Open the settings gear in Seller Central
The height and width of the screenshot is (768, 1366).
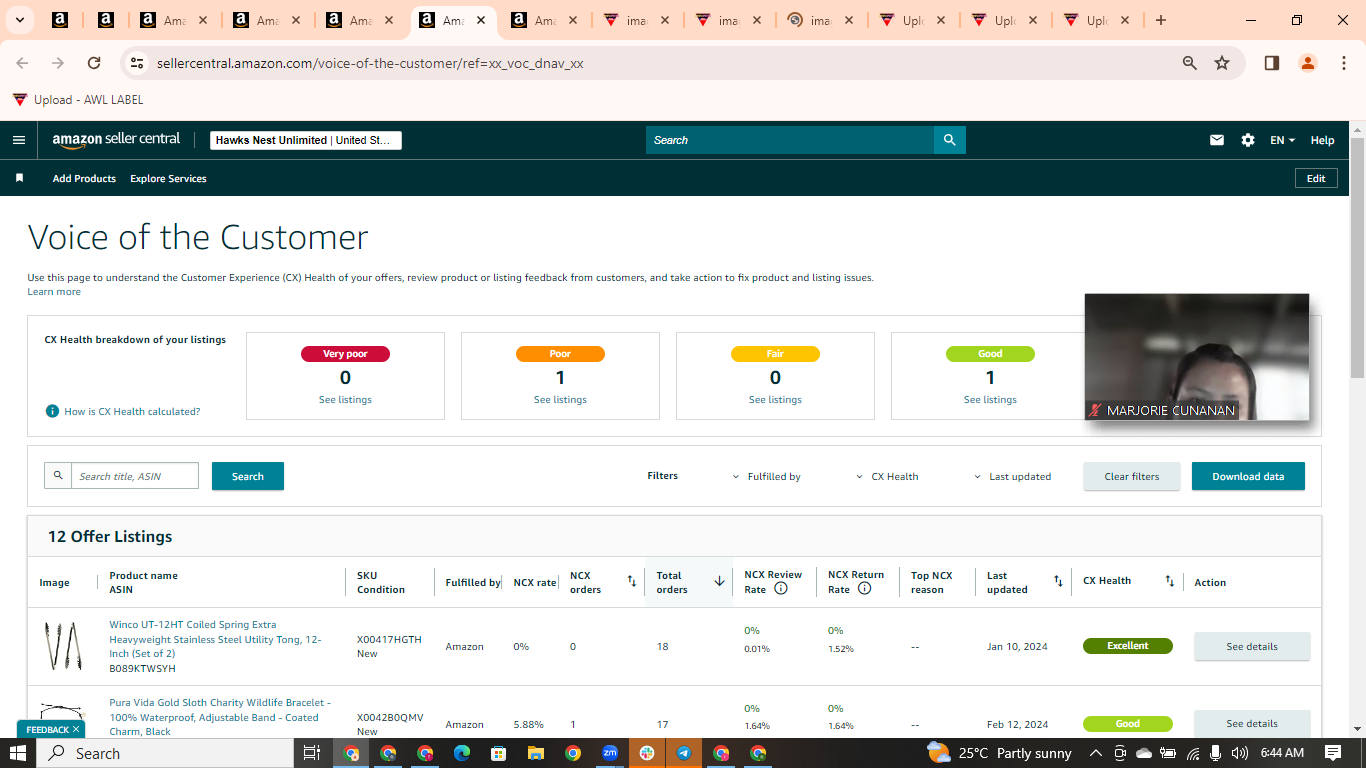[1248, 140]
